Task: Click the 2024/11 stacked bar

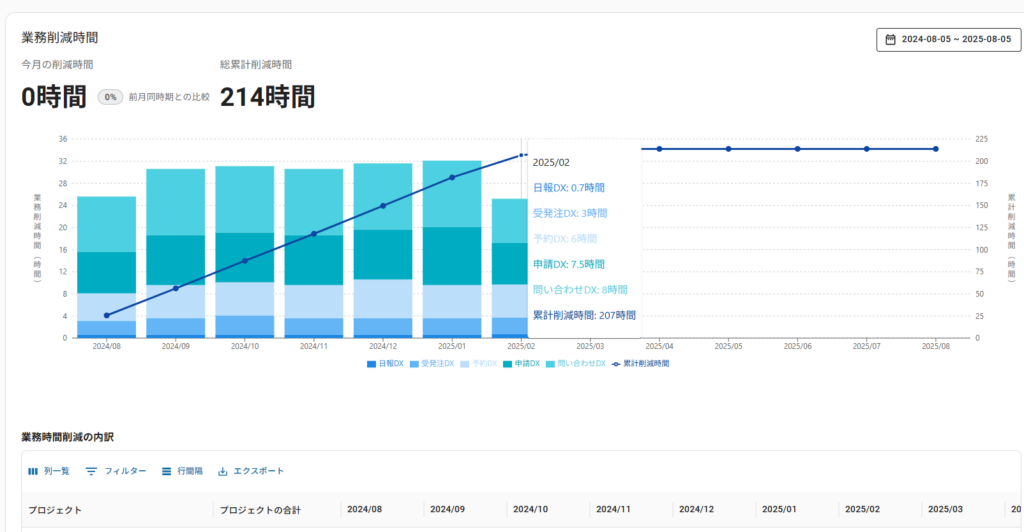Action: pyautogui.click(x=313, y=253)
